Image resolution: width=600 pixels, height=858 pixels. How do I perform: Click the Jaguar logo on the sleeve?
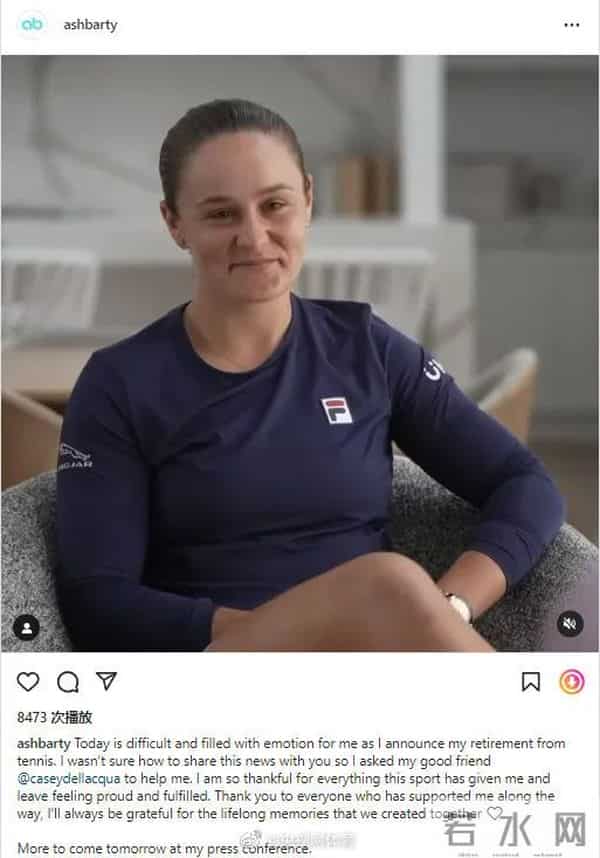click(76, 456)
